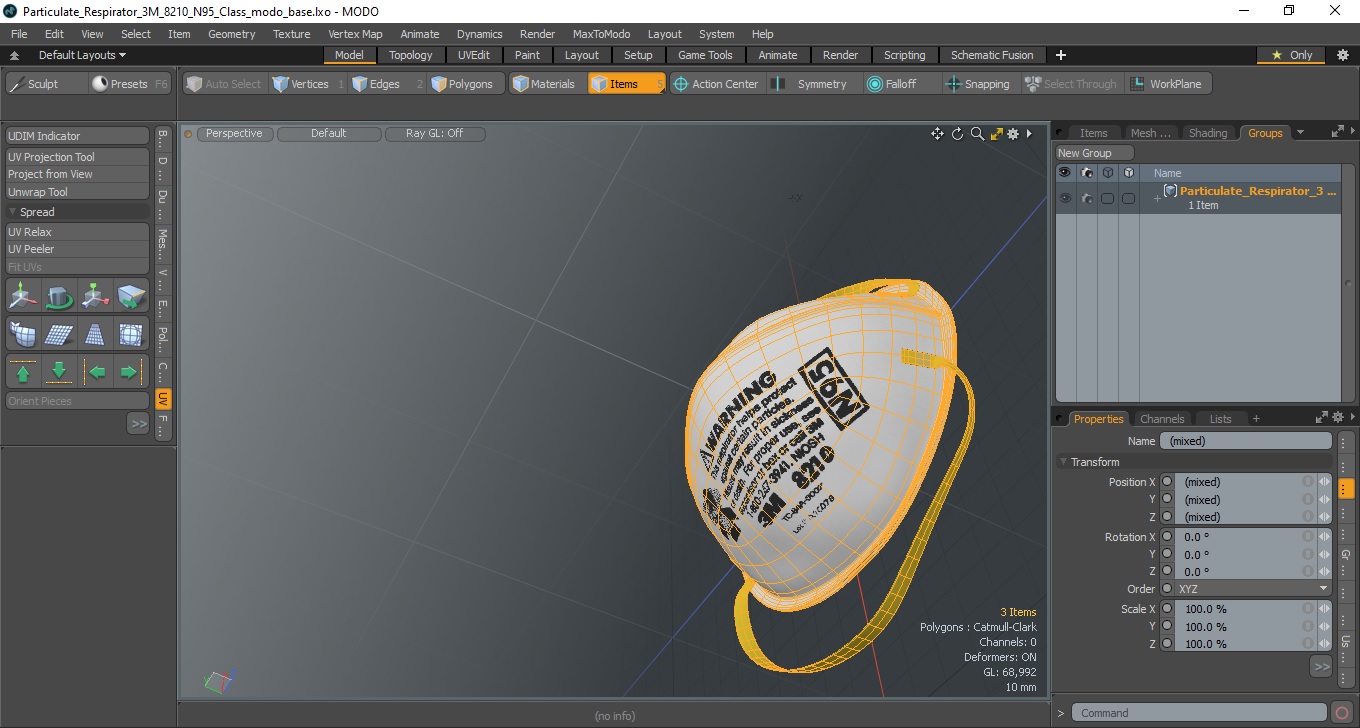Image resolution: width=1360 pixels, height=728 pixels.
Task: Toggle Scale X channel keyframe dot
Action: 1166,609
